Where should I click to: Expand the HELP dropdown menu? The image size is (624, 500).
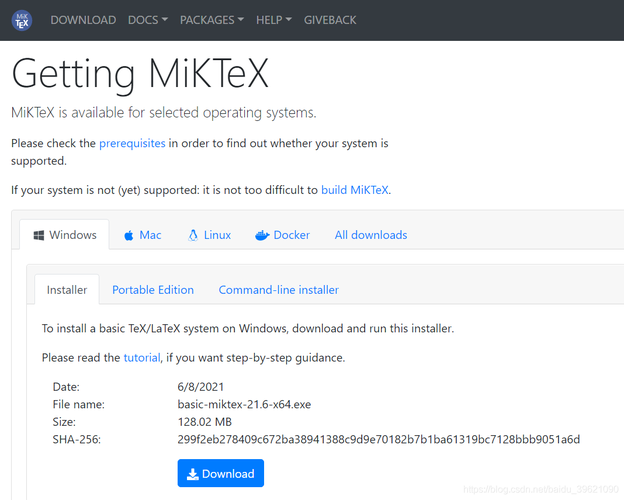coord(274,20)
